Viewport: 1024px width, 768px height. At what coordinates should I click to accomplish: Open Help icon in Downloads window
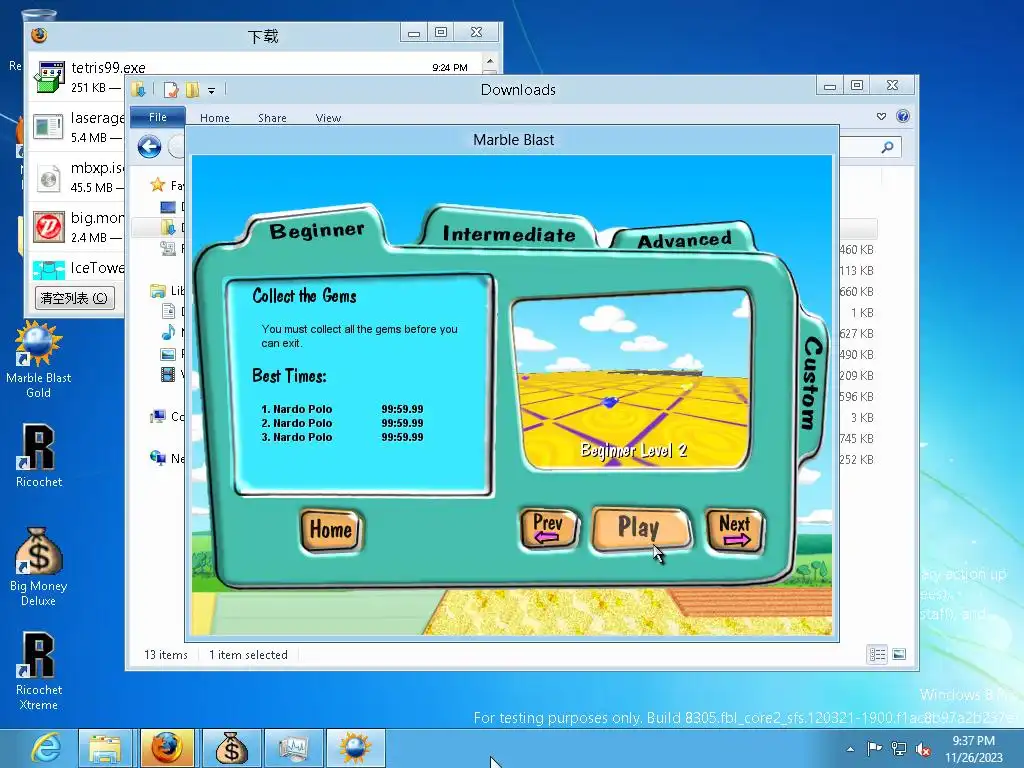pos(903,116)
